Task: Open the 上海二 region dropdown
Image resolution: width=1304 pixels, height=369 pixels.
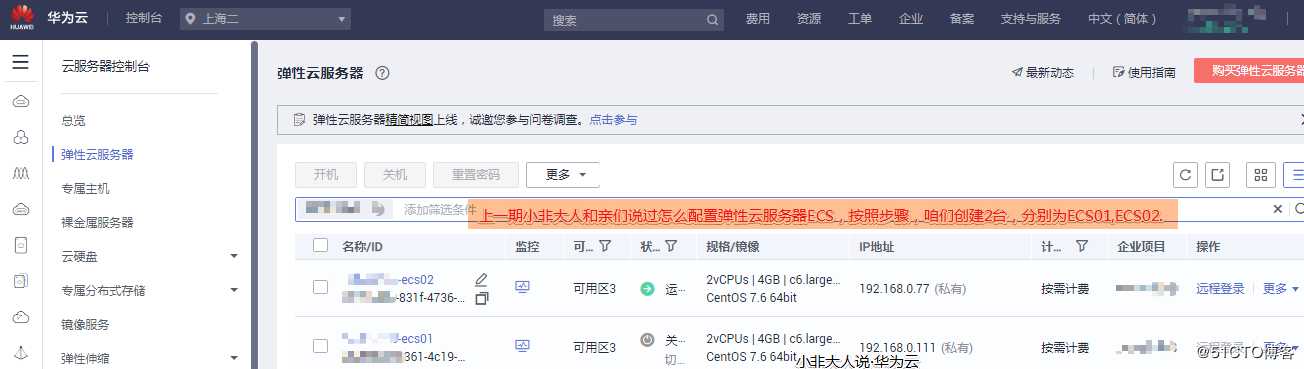Action: (265, 19)
